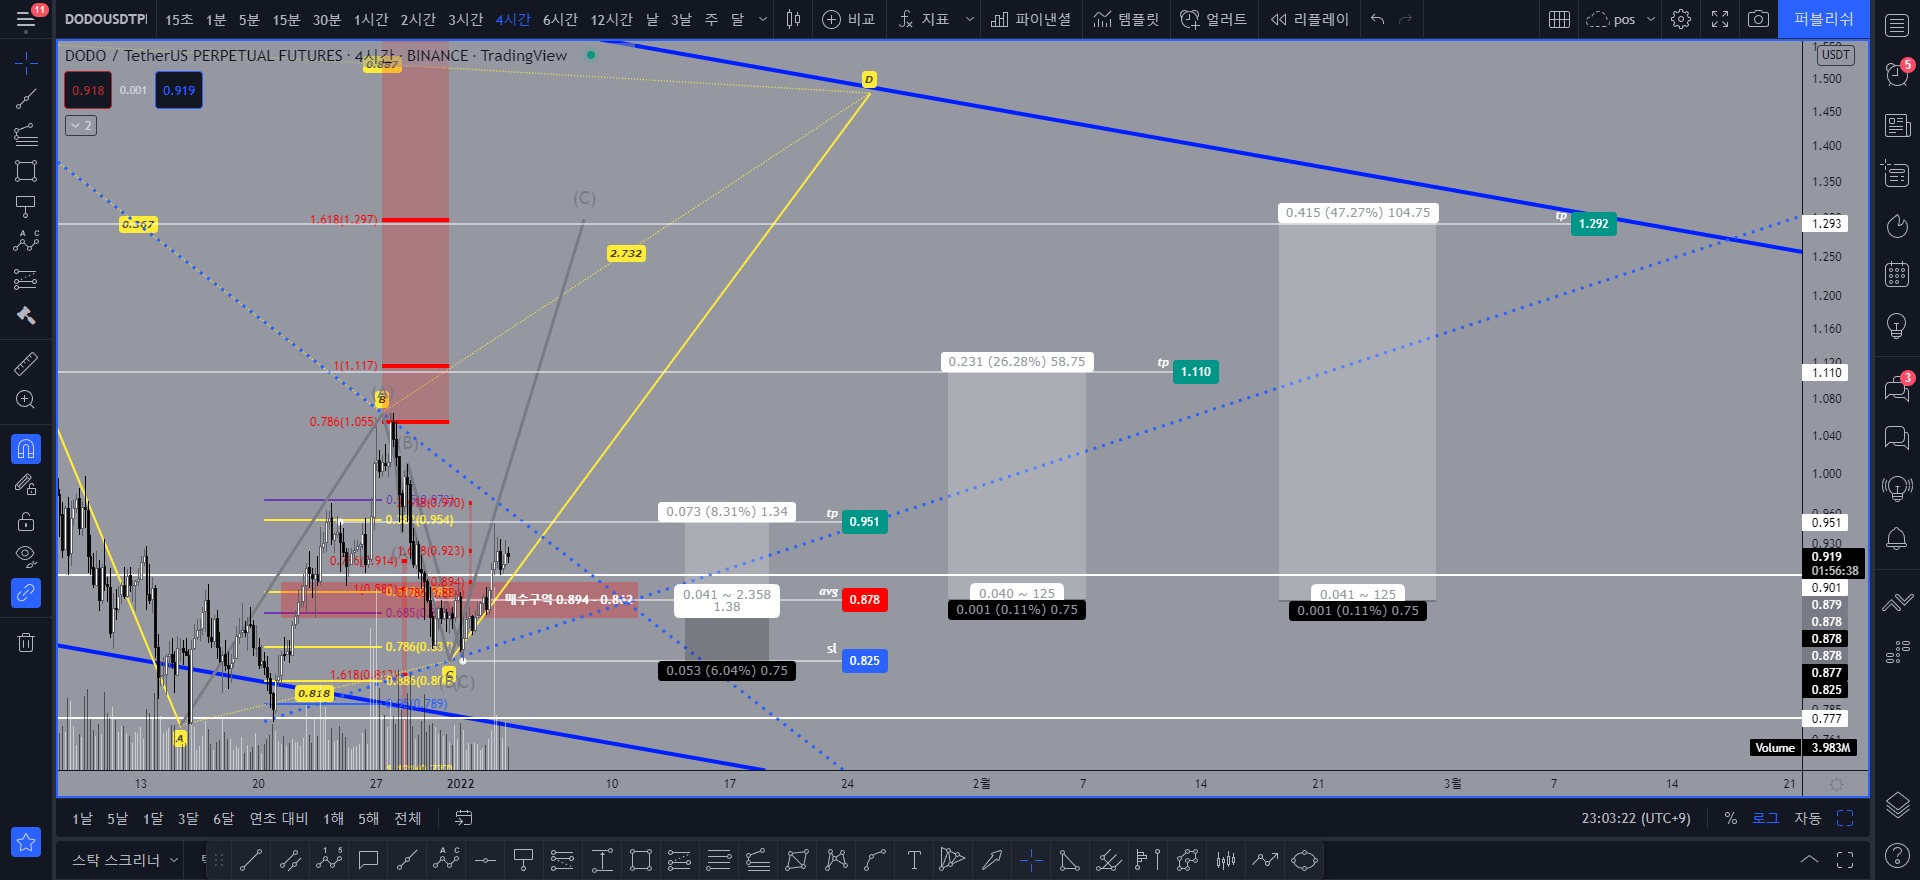Enter fullscreen mode from top toolbar

click(1720, 19)
